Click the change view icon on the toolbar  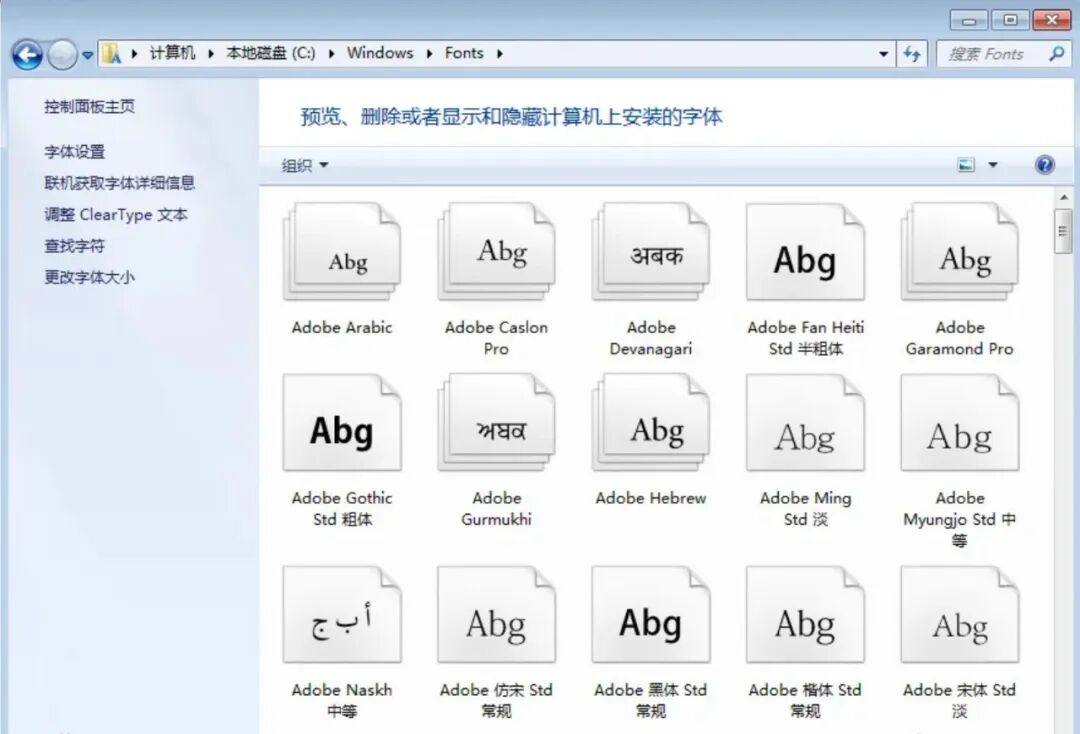click(x=966, y=164)
